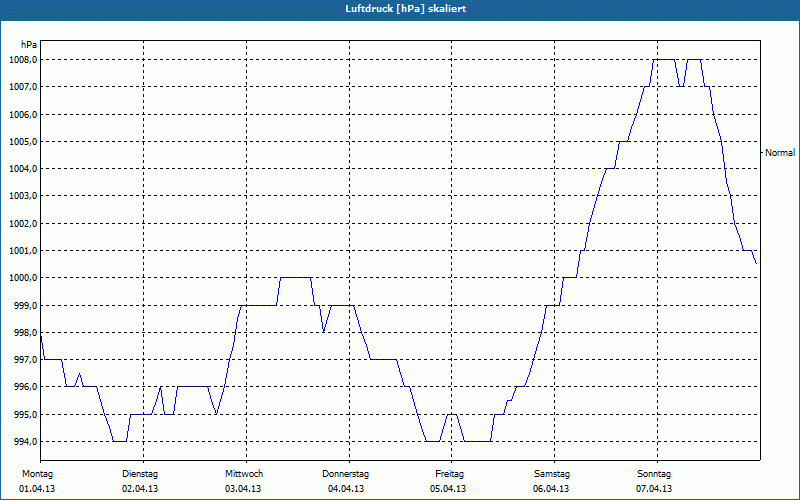Click the 1005,0 axis value
800x500 pixels.
(x=23, y=141)
